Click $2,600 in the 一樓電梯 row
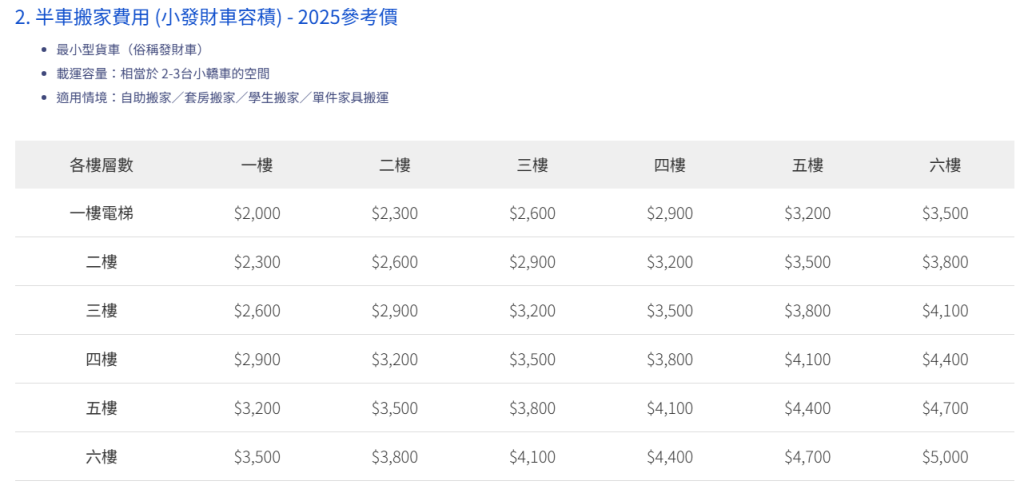This screenshot has width=1024, height=493. 532,213
